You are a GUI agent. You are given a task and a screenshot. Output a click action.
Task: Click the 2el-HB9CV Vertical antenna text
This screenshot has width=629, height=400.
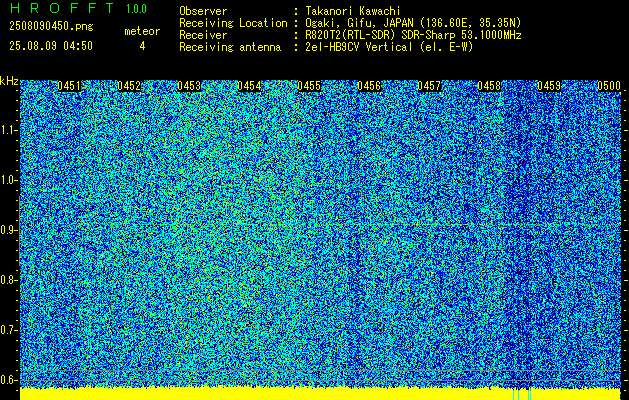tap(389, 47)
